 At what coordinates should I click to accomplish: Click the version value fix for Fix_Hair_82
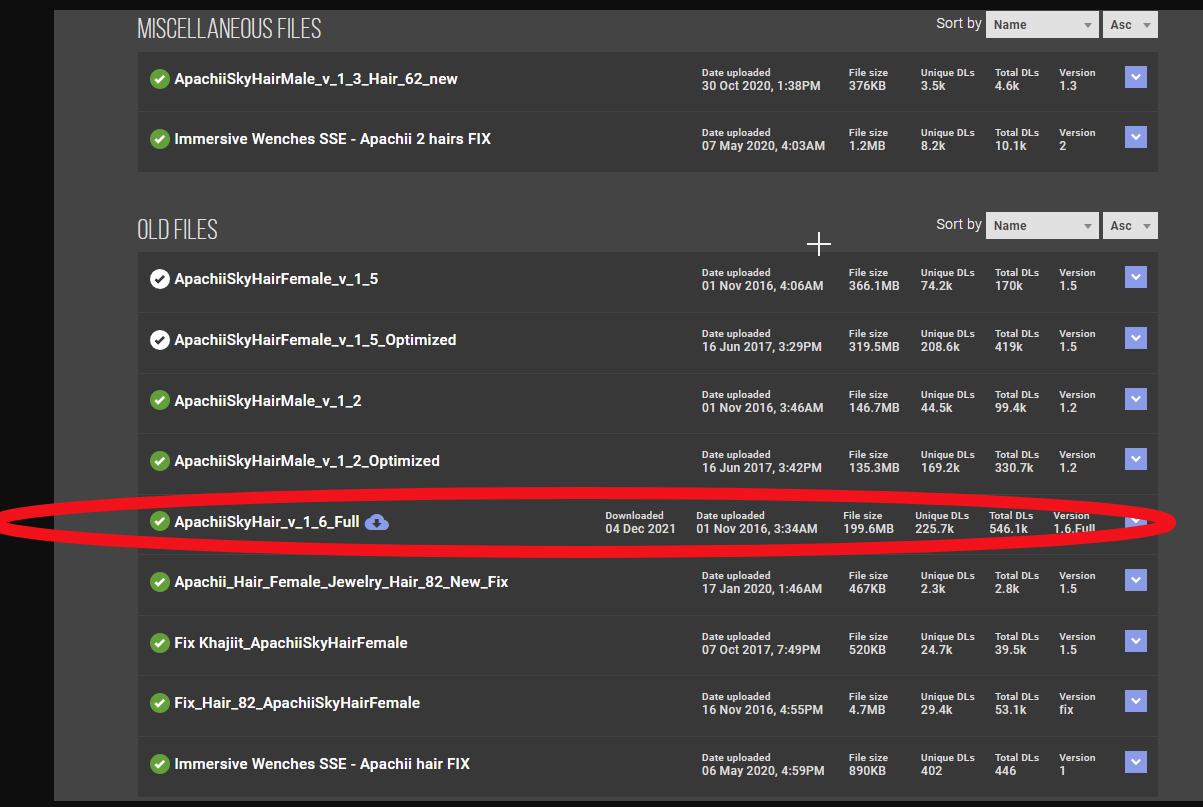[x=1066, y=710]
